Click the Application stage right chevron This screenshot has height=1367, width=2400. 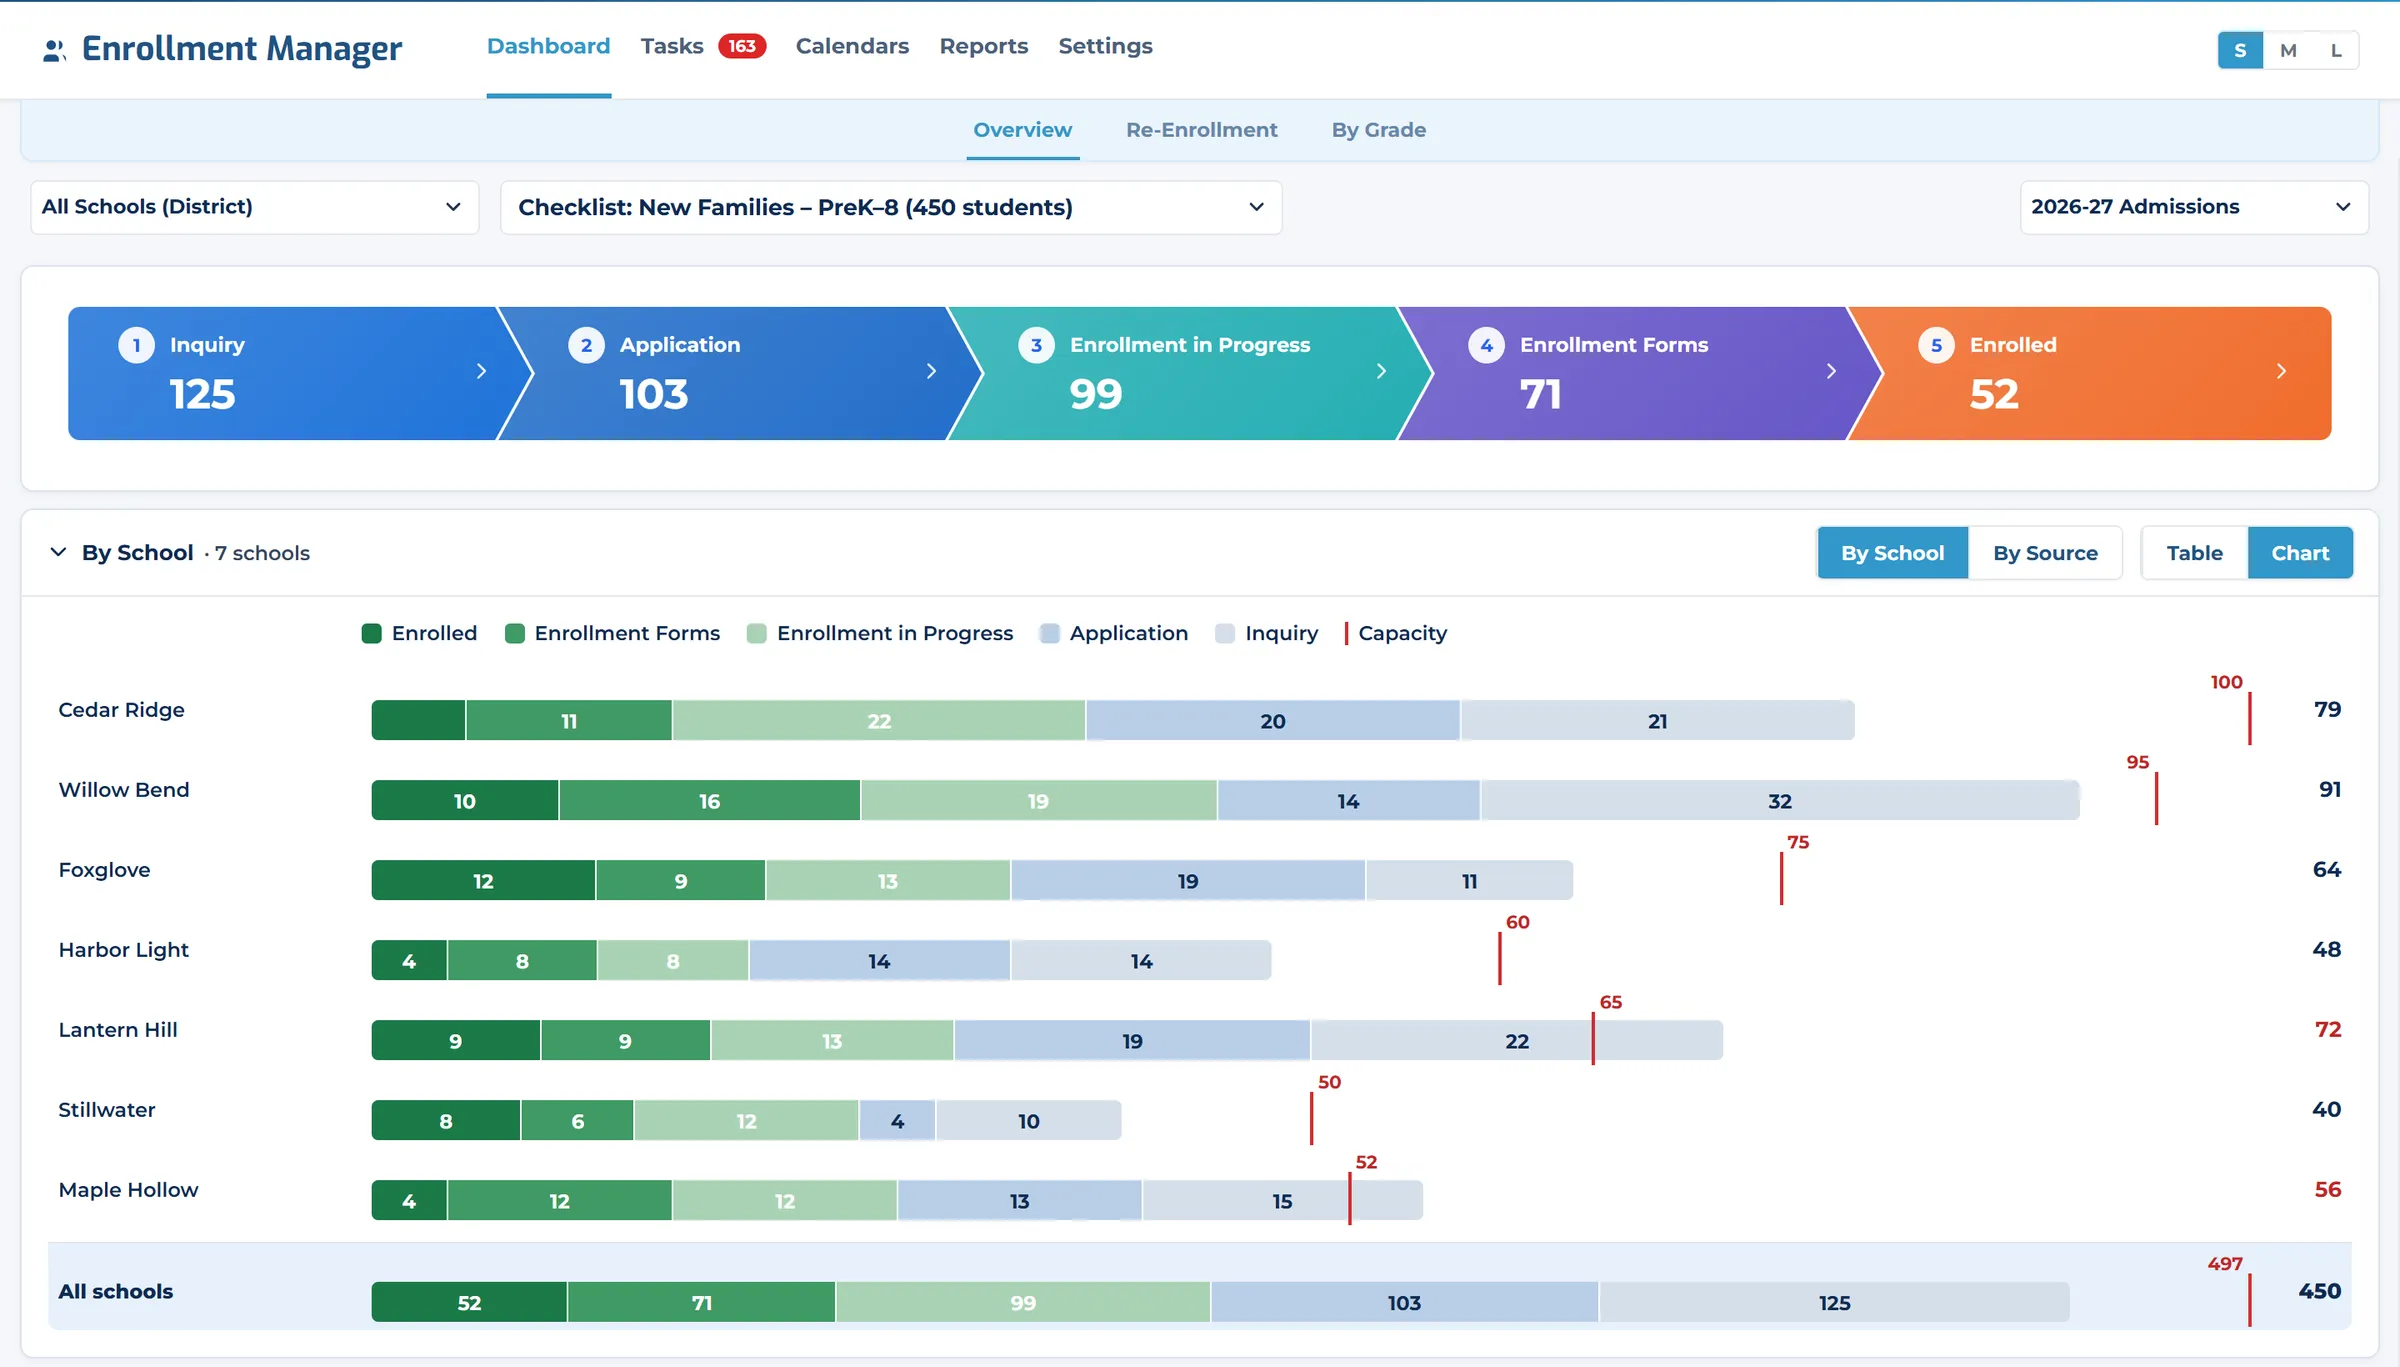[931, 371]
